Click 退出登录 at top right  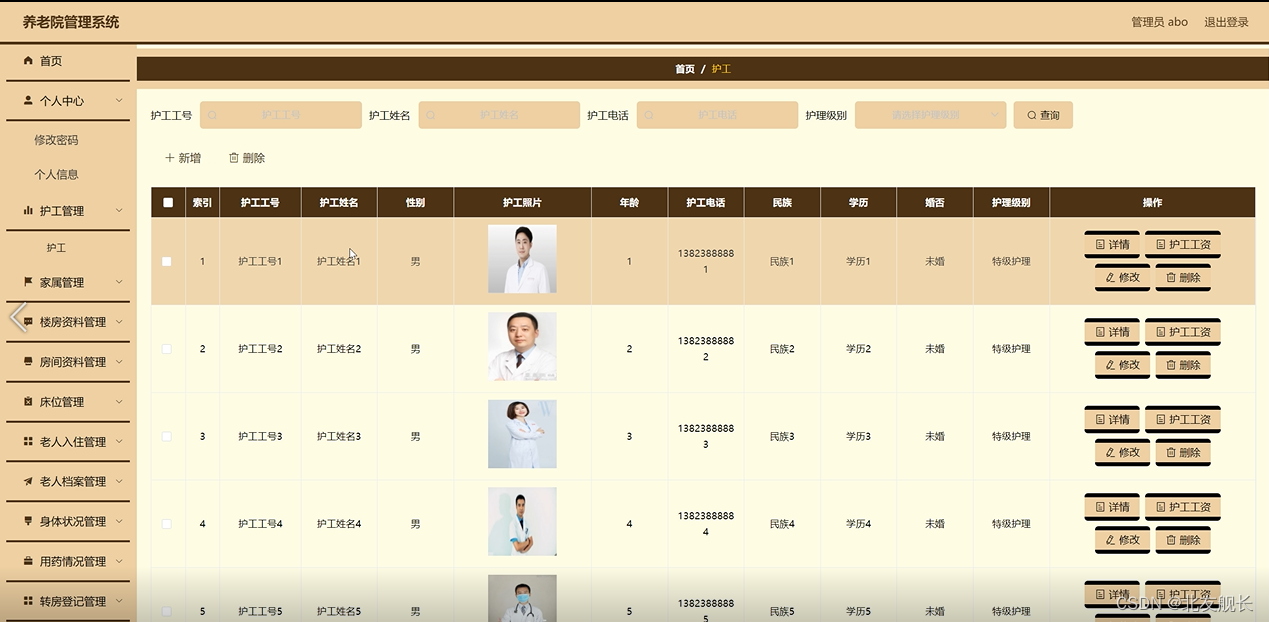tap(1227, 21)
